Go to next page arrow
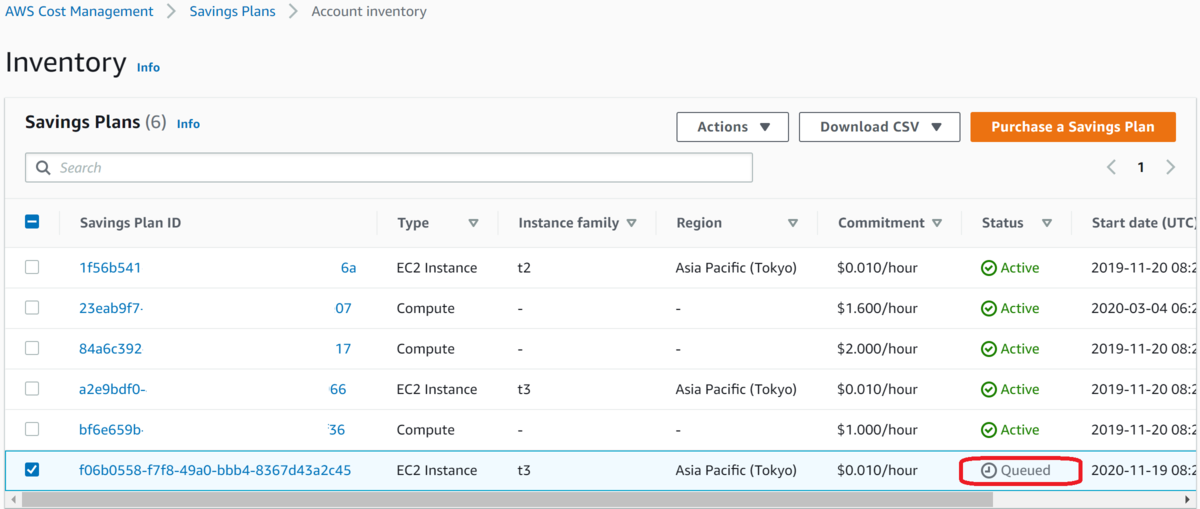The width and height of the screenshot is (1200, 509). coord(1170,168)
